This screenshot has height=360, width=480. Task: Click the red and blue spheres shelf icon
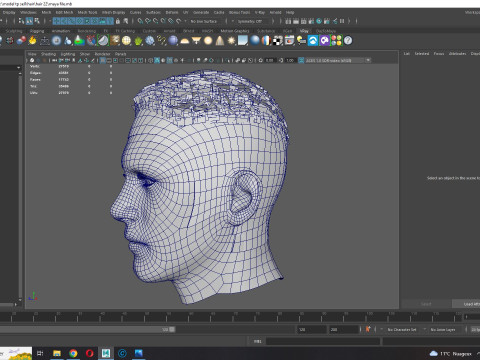[x=21, y=41]
